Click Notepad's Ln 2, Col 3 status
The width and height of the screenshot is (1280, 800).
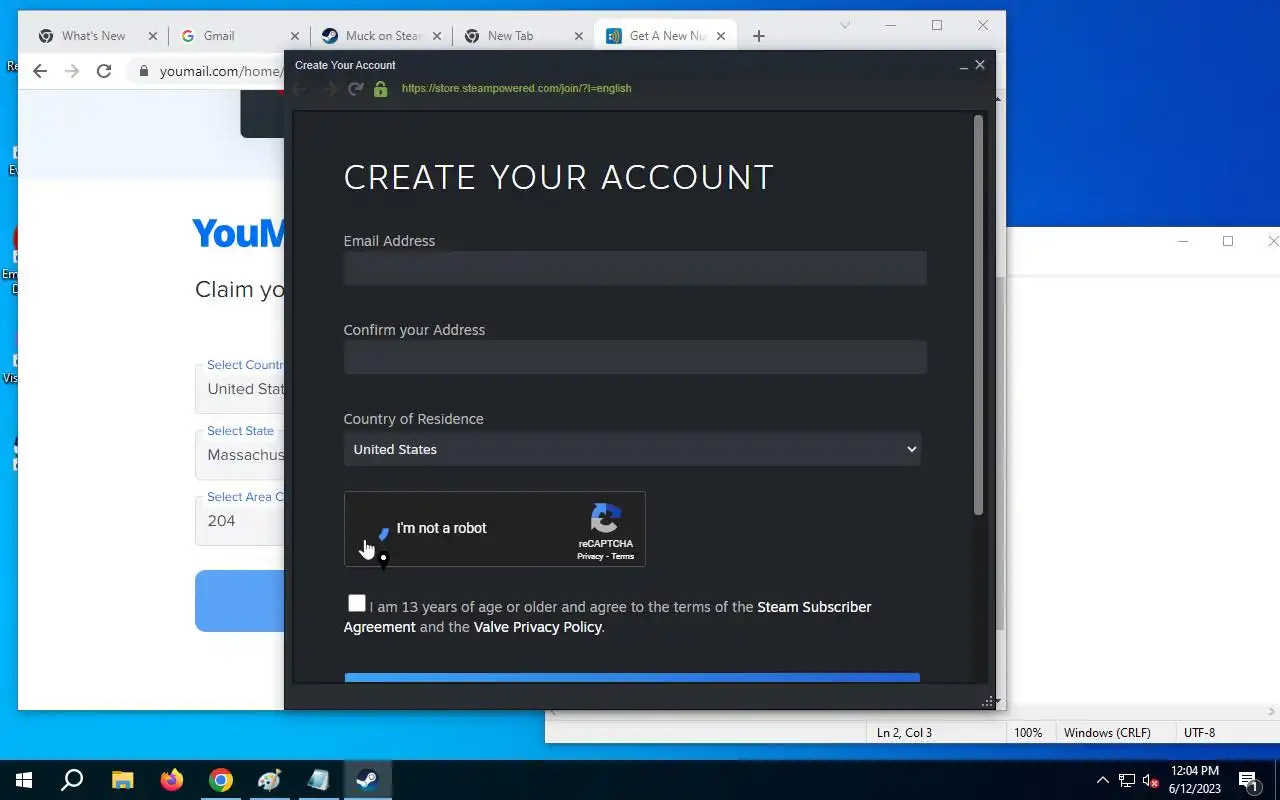[x=904, y=733]
